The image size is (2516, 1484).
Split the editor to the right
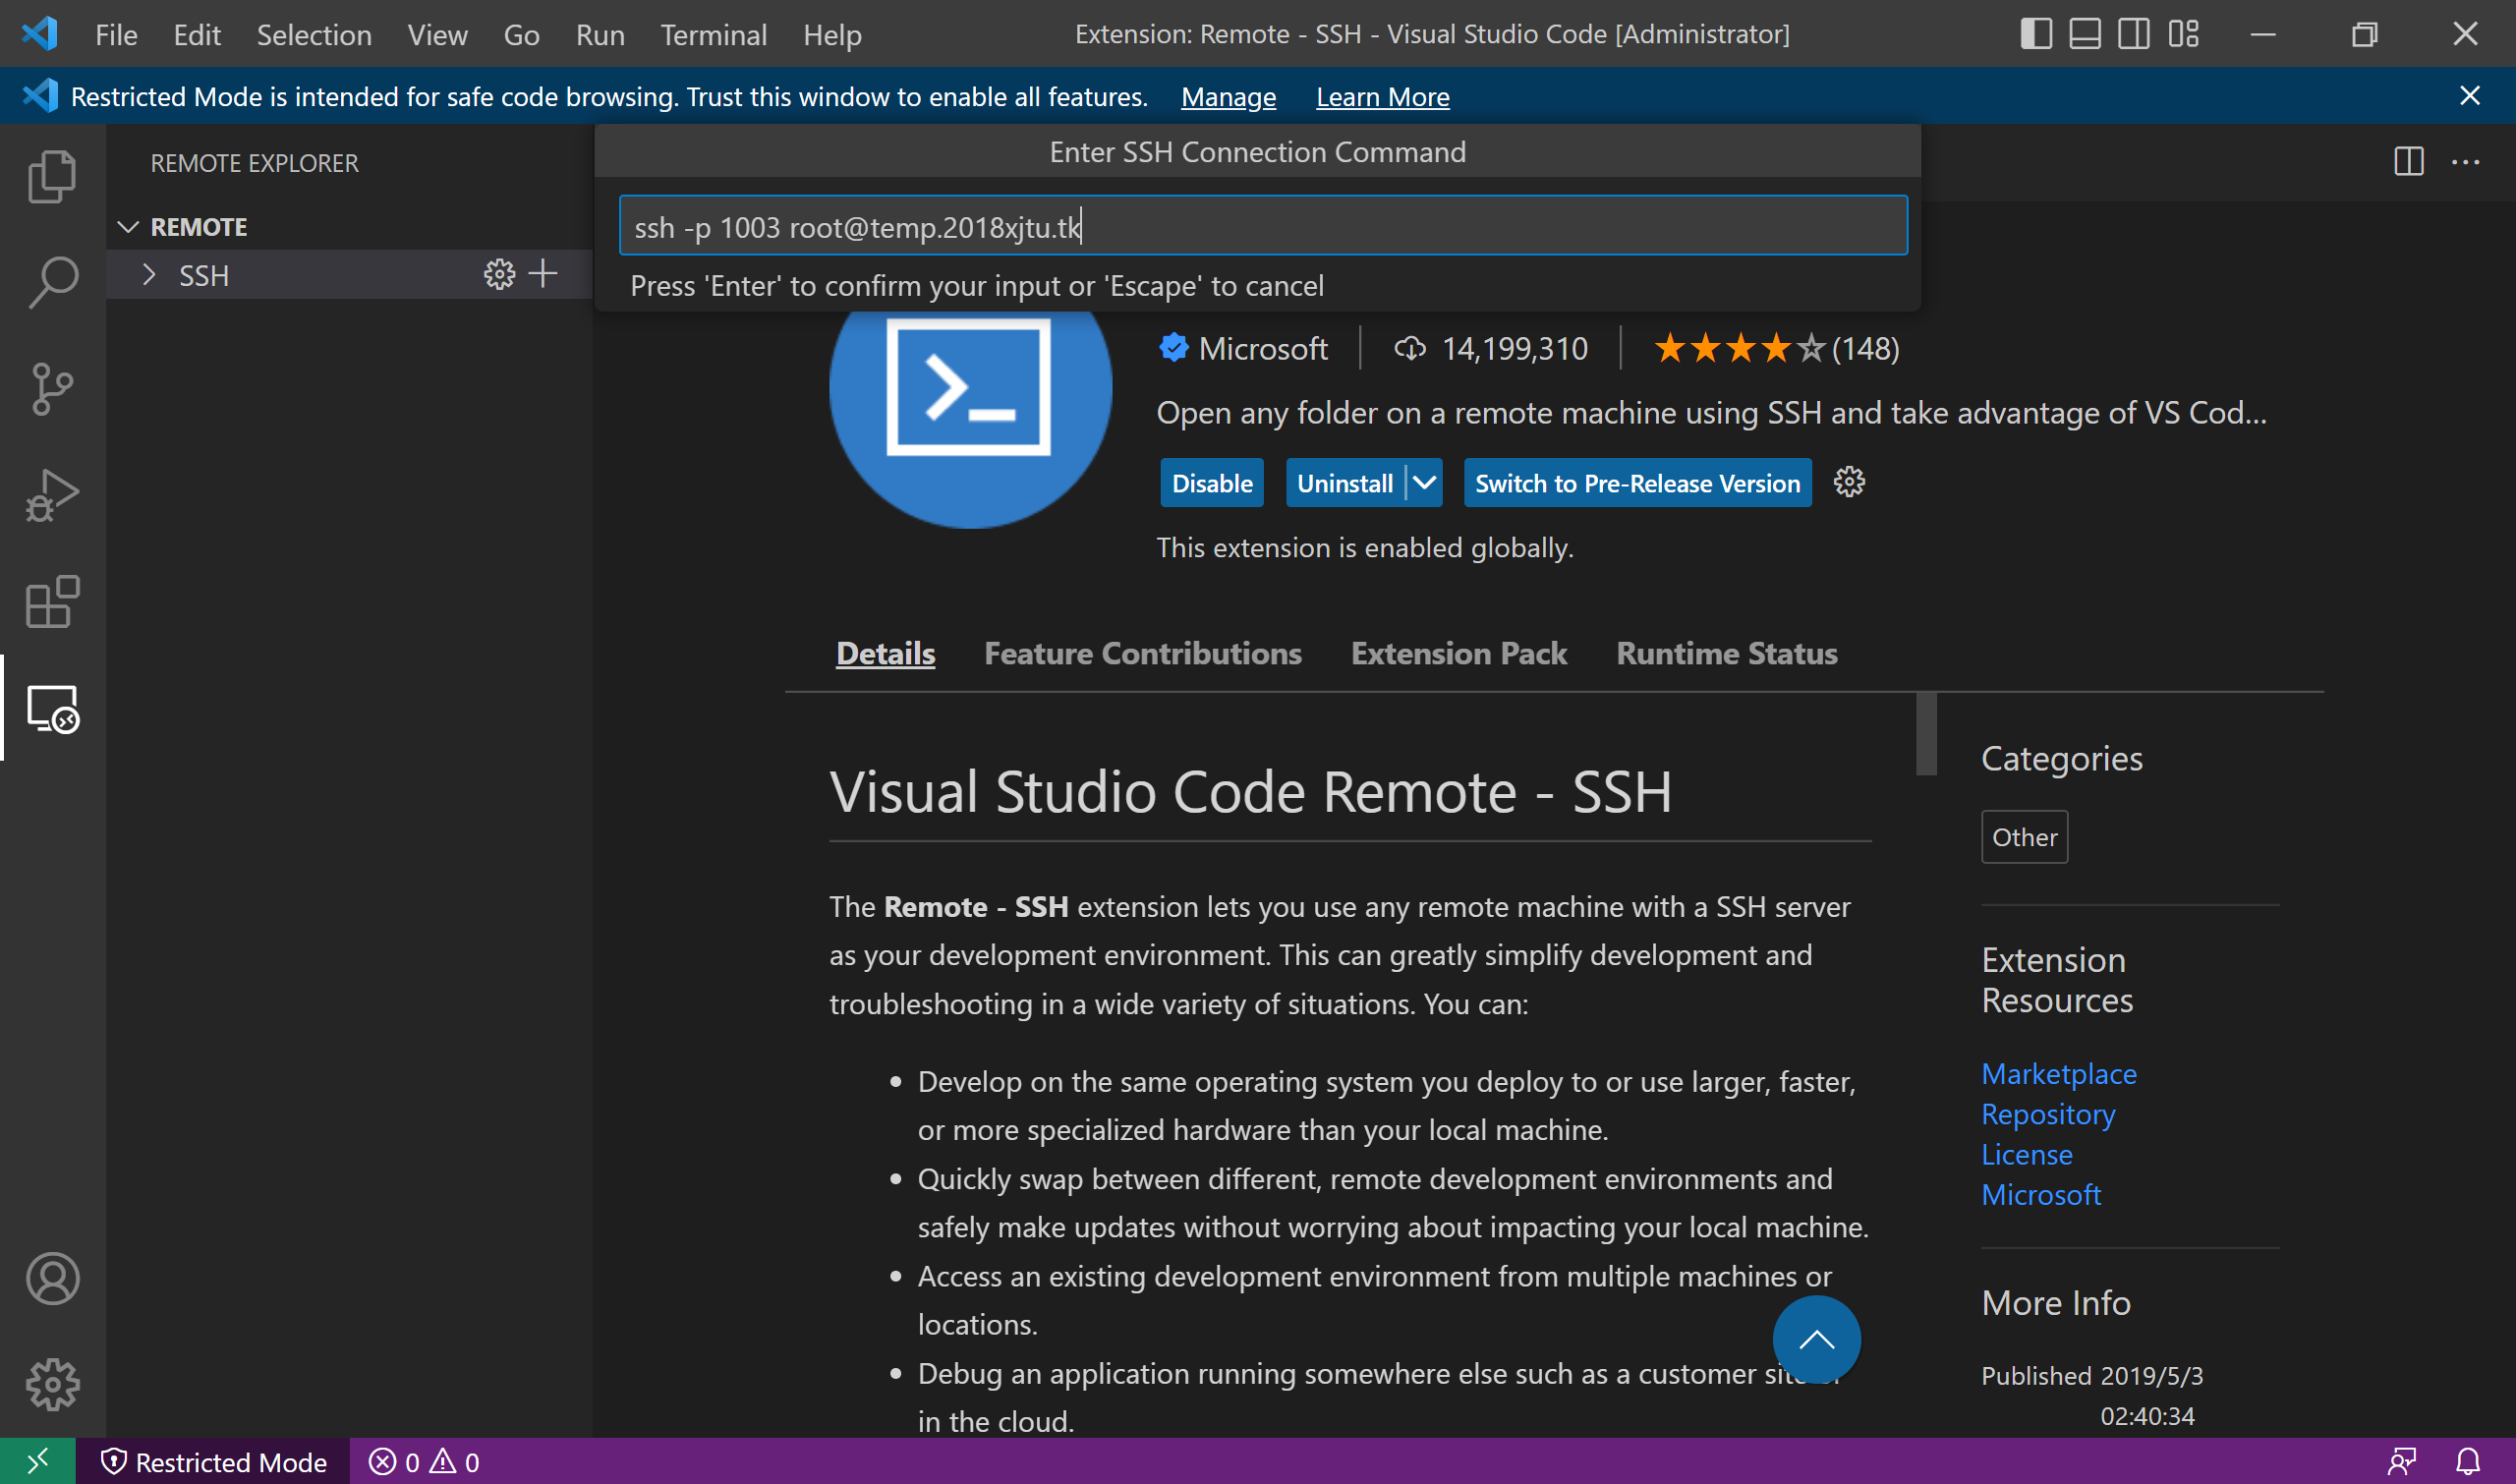click(x=2408, y=162)
